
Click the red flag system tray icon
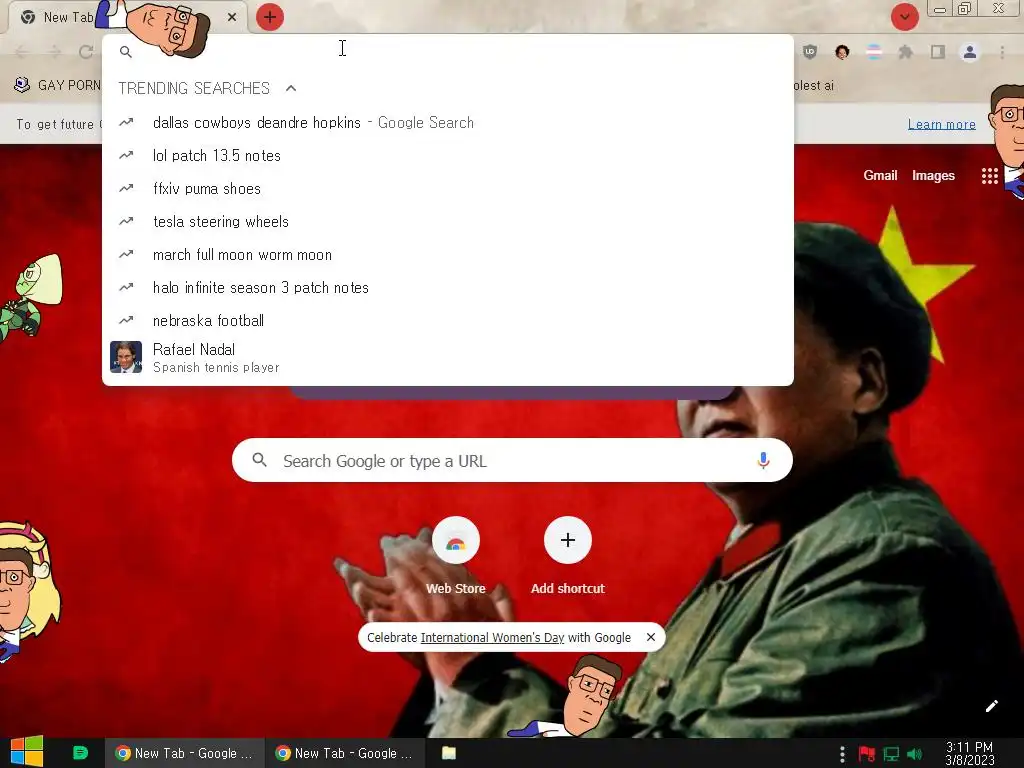867,754
